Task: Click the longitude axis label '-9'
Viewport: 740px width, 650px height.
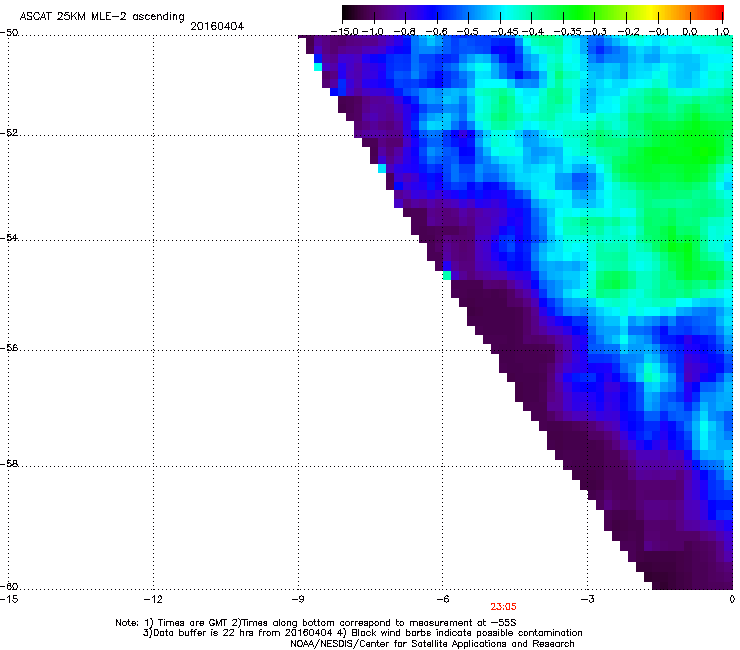Action: pyautogui.click(x=297, y=599)
